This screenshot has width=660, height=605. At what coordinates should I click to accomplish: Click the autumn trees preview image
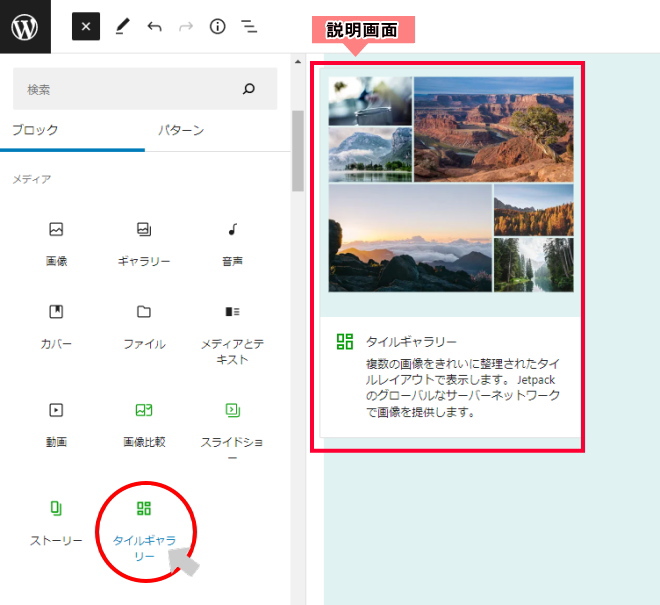tap(534, 210)
